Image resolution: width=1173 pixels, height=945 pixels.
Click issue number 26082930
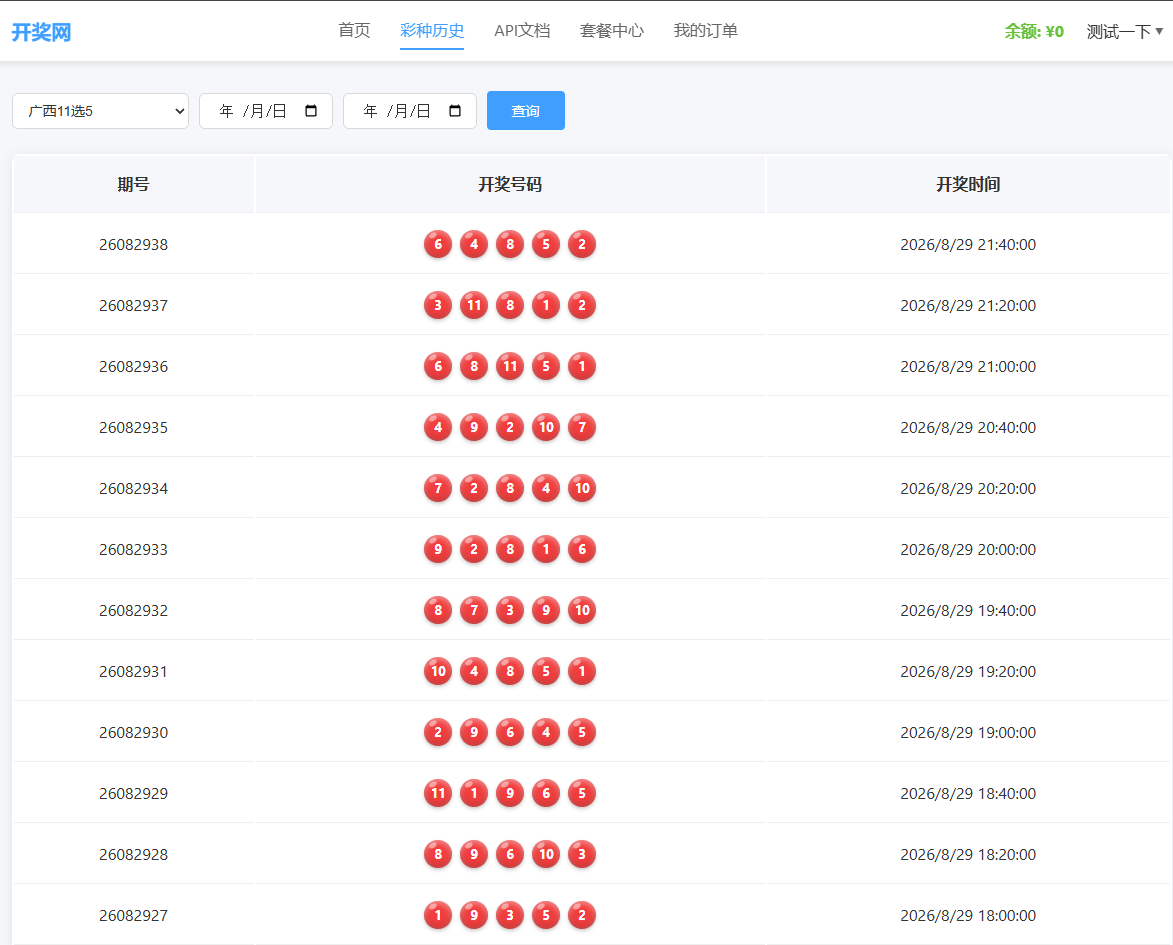tap(133, 733)
